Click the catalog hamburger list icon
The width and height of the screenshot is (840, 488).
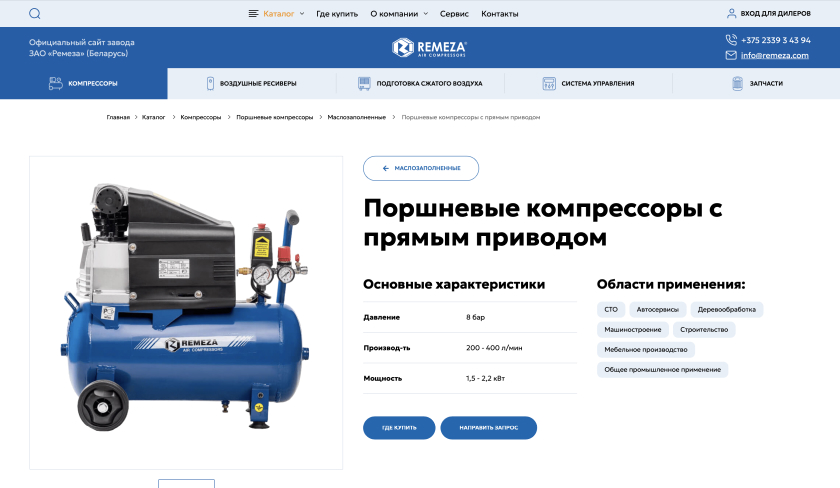253,14
